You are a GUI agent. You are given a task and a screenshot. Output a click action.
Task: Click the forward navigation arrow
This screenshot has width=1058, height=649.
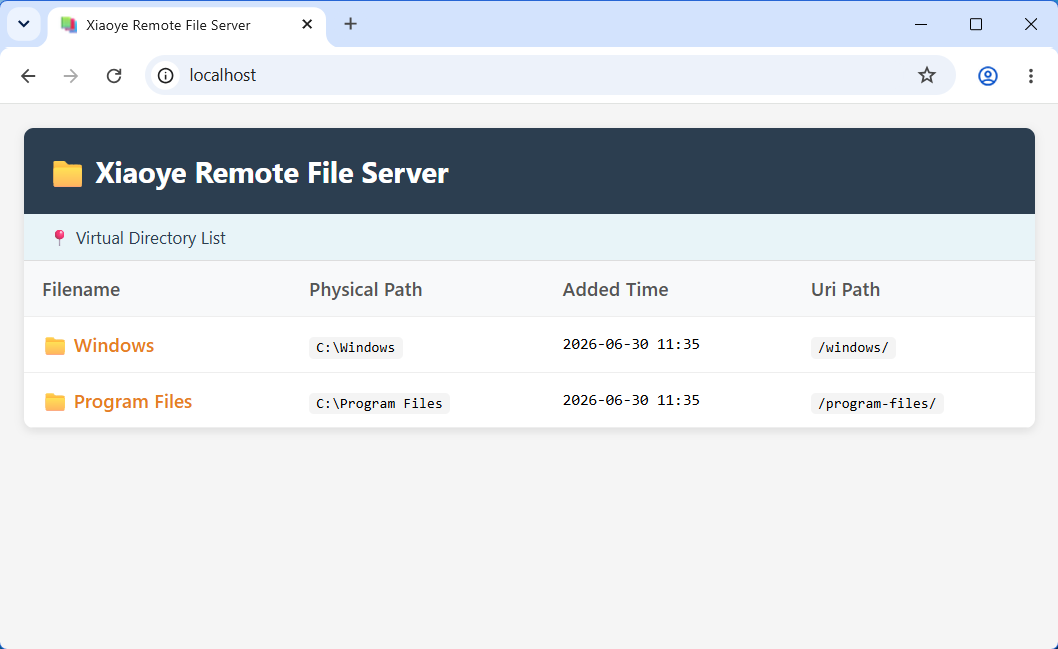(71, 76)
